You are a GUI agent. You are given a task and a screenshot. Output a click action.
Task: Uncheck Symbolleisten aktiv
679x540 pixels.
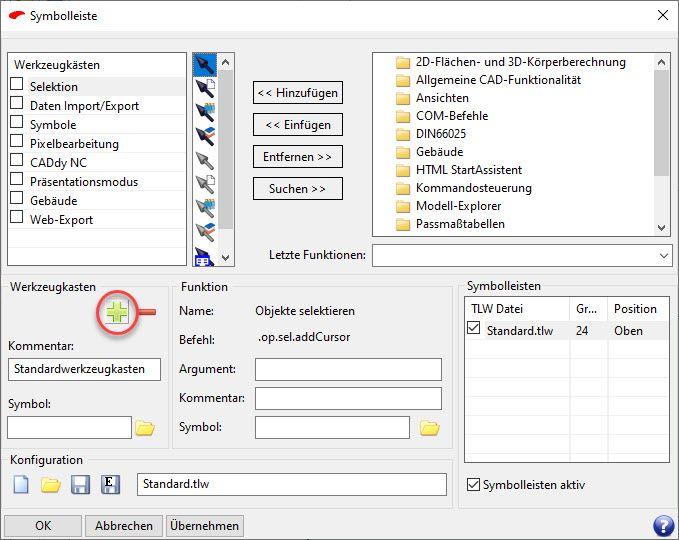474,485
